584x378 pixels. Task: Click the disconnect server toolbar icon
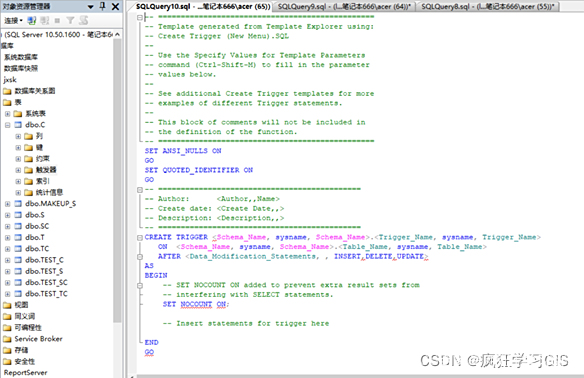click(45, 20)
